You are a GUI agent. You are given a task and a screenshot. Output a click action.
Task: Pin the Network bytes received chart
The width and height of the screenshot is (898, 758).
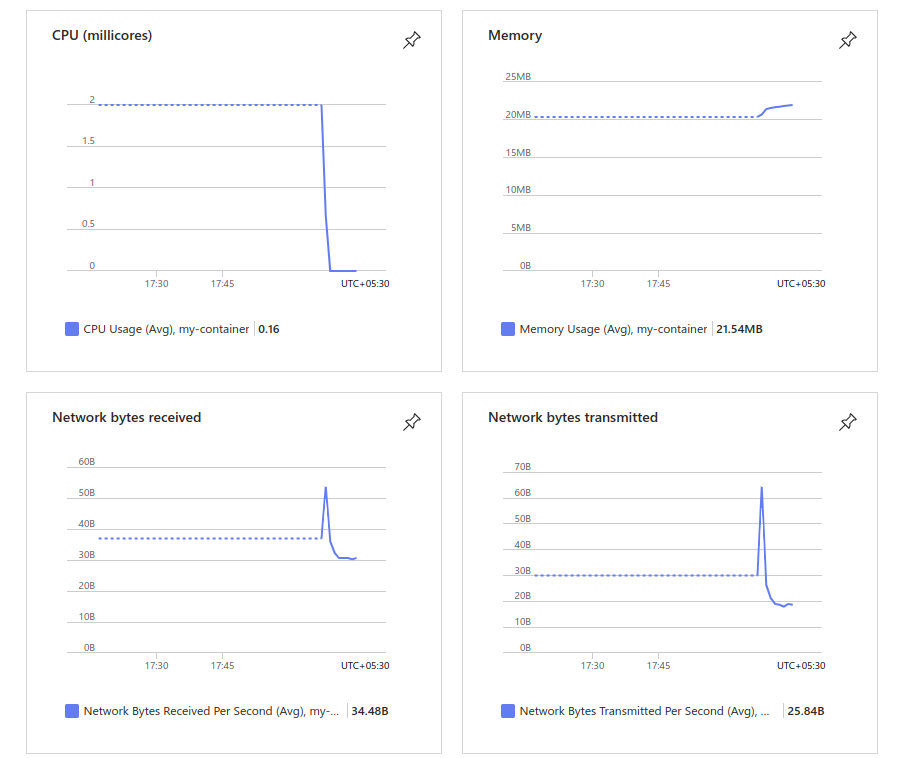(x=411, y=423)
